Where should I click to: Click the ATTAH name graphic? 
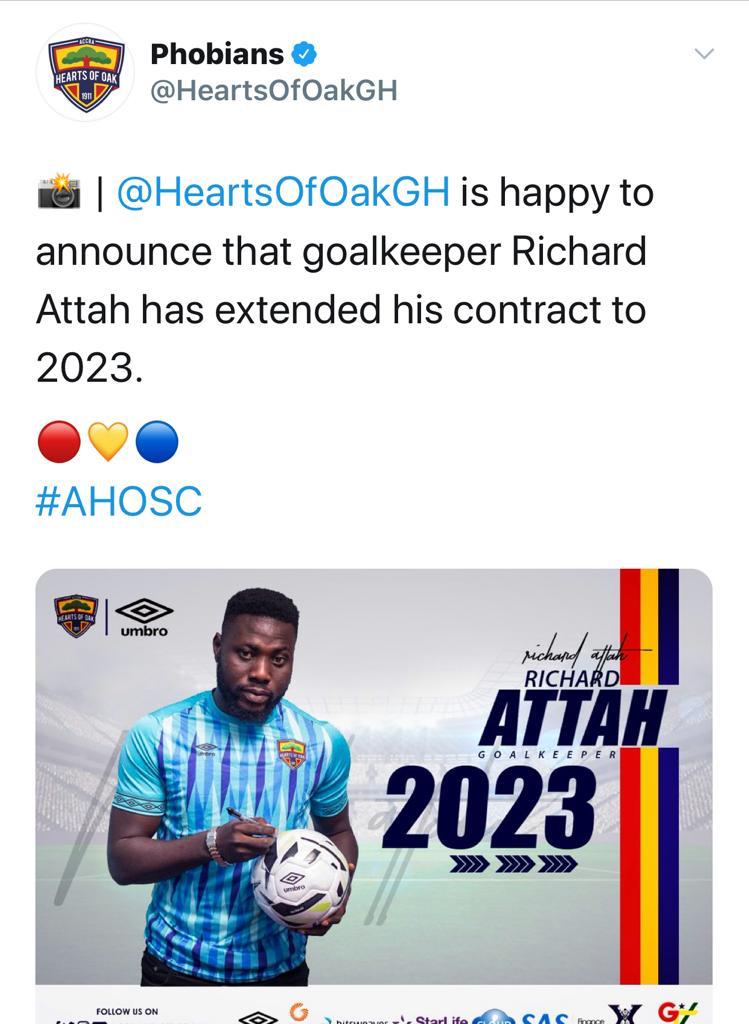(x=573, y=718)
